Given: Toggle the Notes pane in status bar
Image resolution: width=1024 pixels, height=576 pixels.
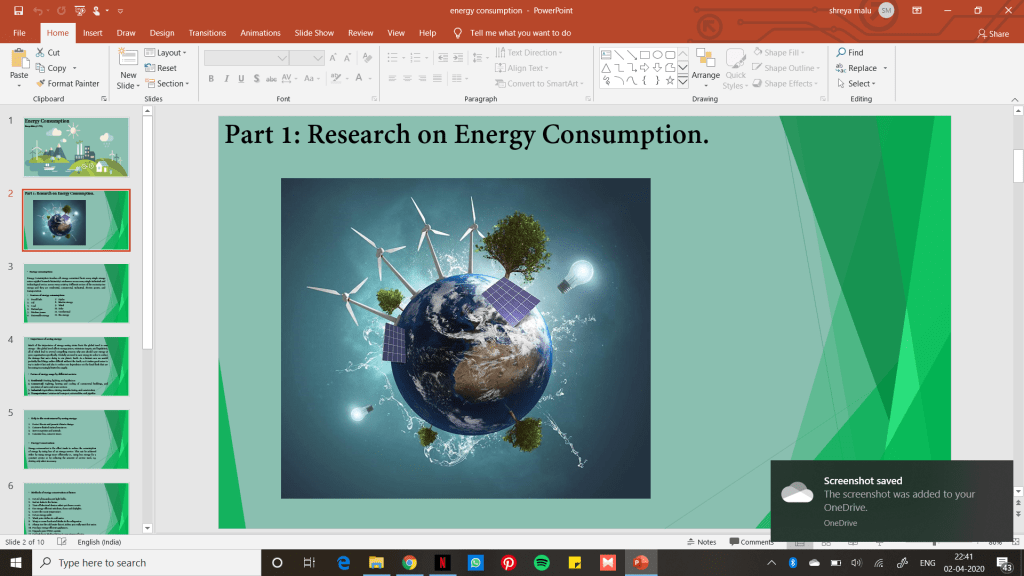Looking at the screenshot, I should click(x=701, y=542).
